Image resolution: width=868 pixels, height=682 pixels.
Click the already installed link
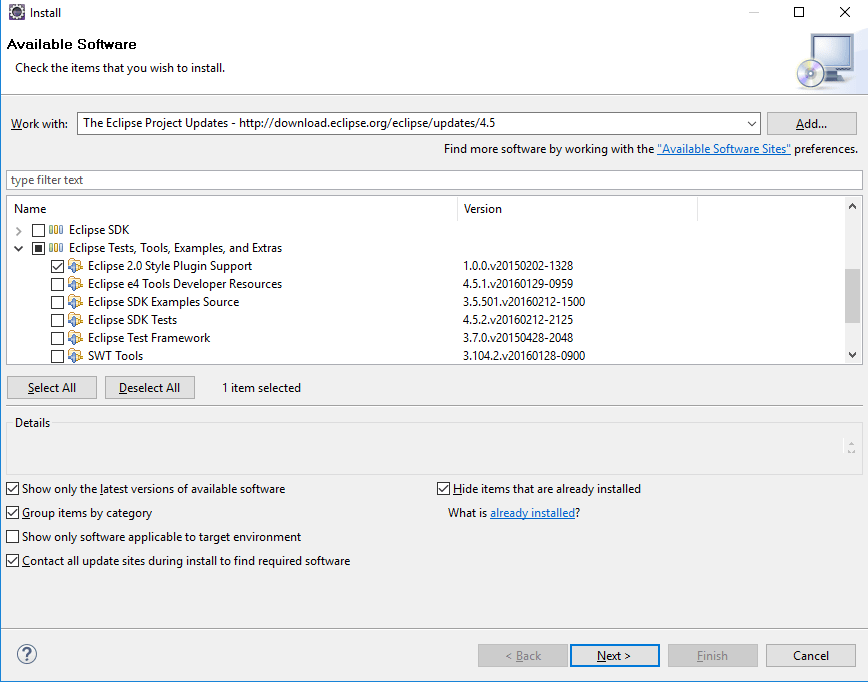[532, 513]
